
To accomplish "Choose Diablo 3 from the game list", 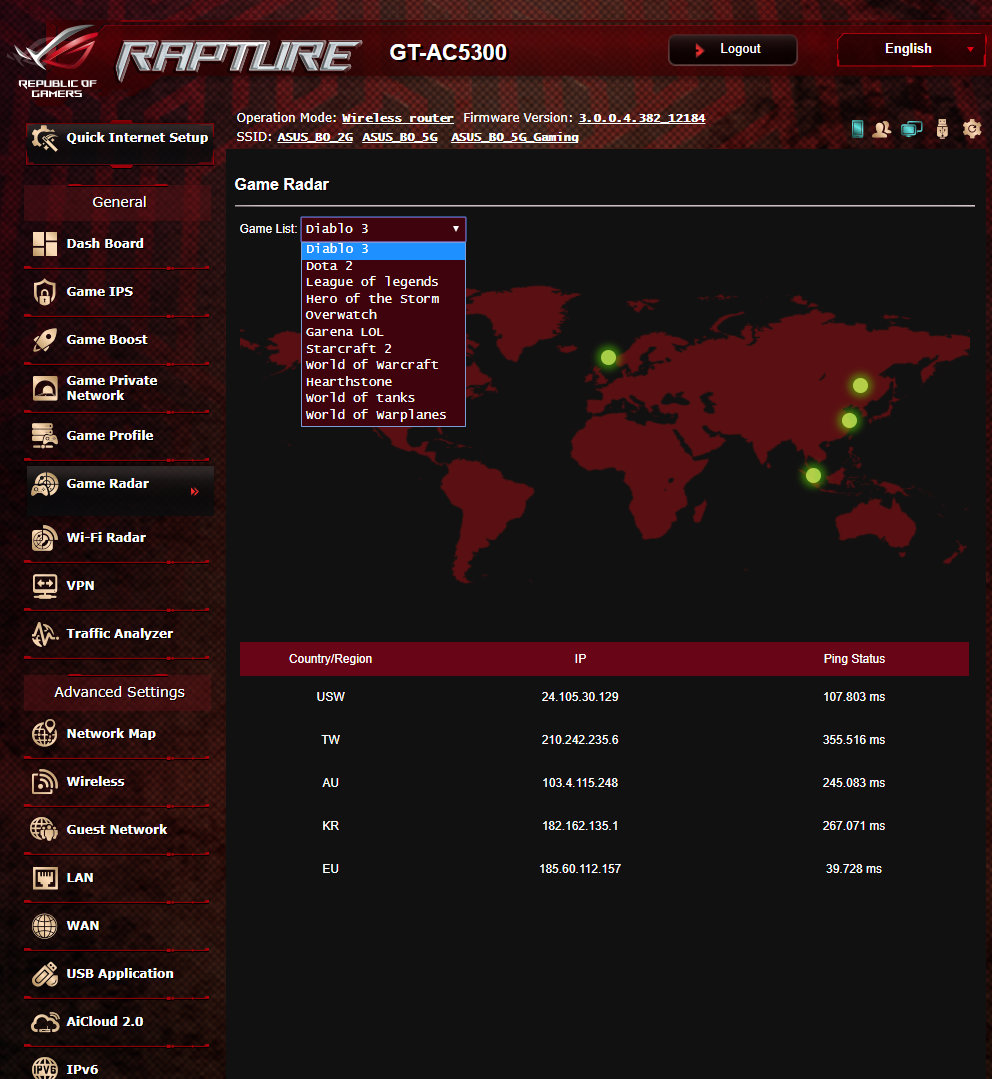I will pyautogui.click(x=383, y=249).
